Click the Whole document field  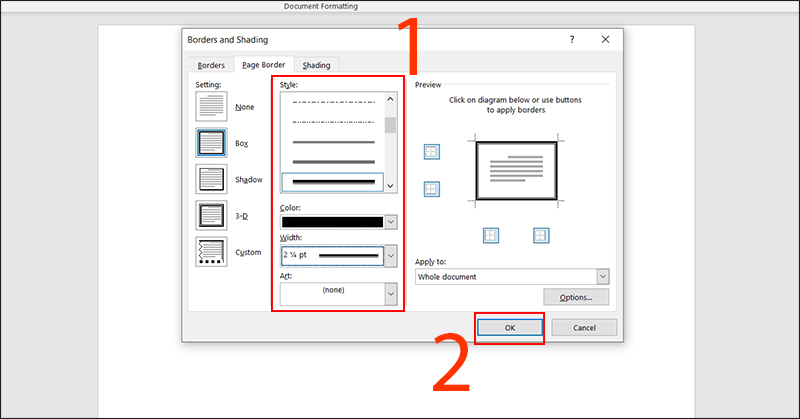pos(506,277)
